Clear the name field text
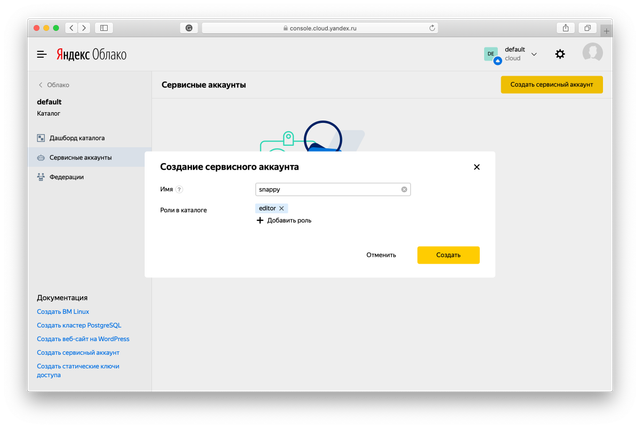Screen dimensions: 640x428 [404, 189]
